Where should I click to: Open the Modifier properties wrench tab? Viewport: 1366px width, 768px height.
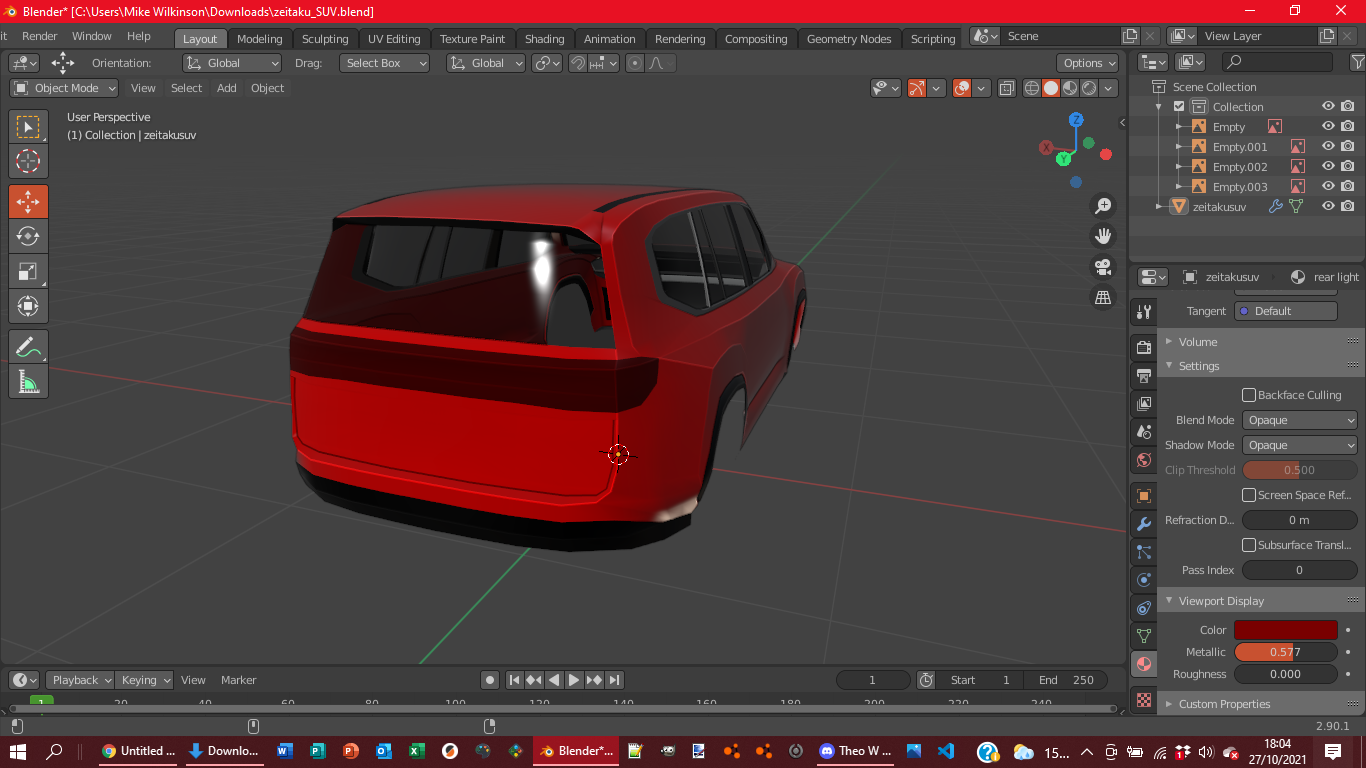[x=1144, y=524]
